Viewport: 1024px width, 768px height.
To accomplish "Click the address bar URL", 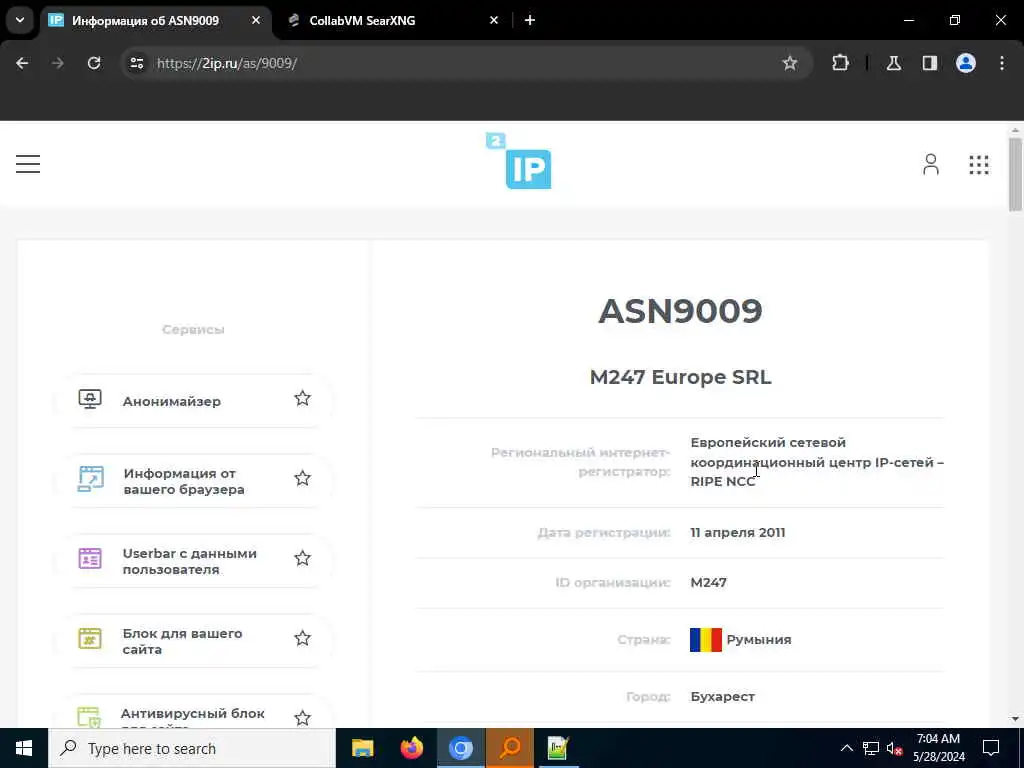I will click(227, 63).
